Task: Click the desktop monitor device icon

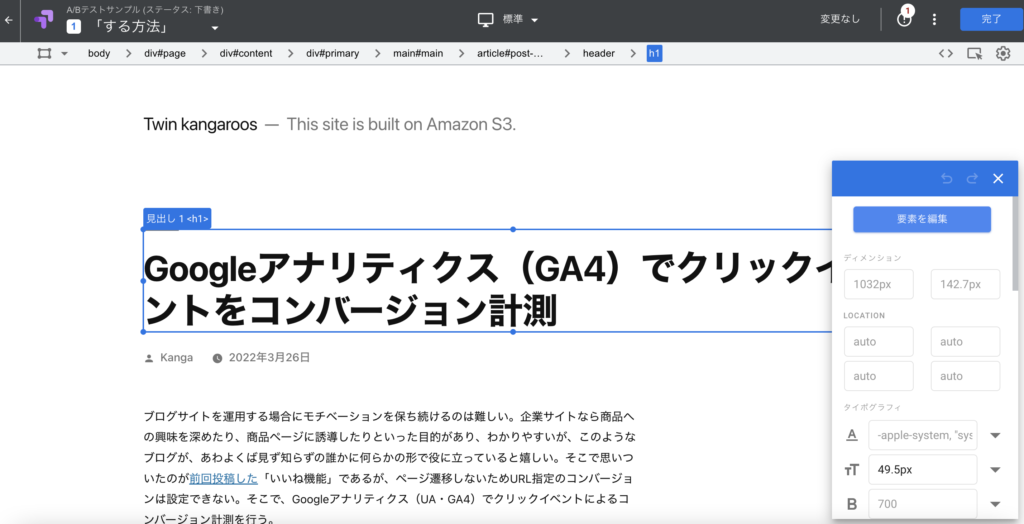Action: (485, 20)
